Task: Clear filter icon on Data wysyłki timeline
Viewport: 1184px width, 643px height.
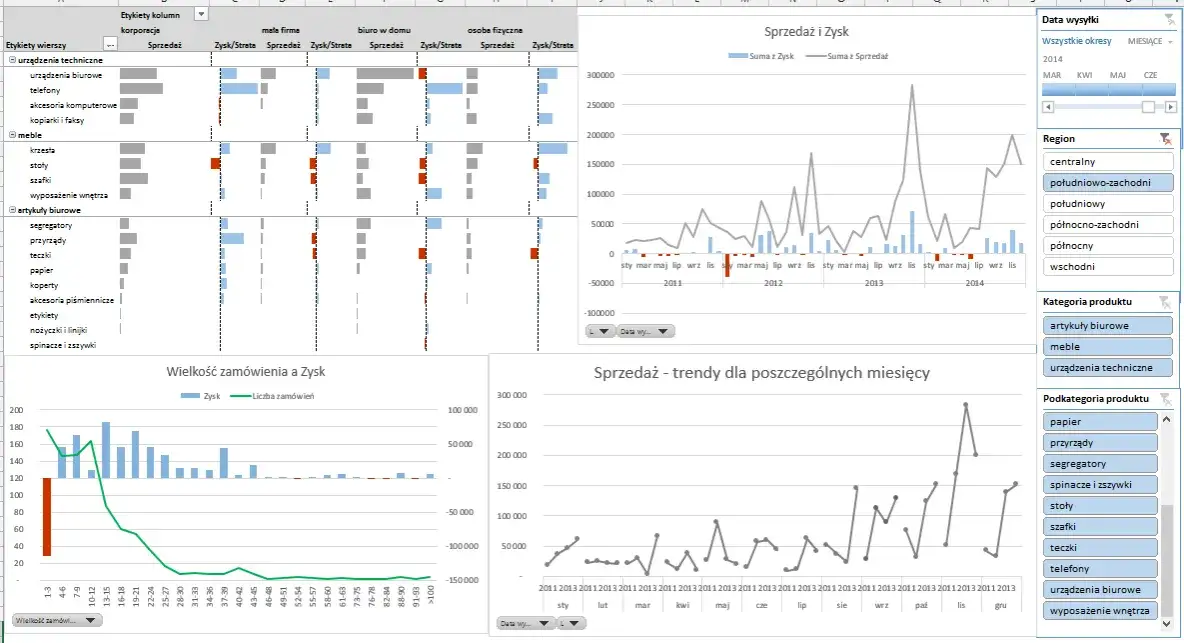Action: pos(1169,20)
